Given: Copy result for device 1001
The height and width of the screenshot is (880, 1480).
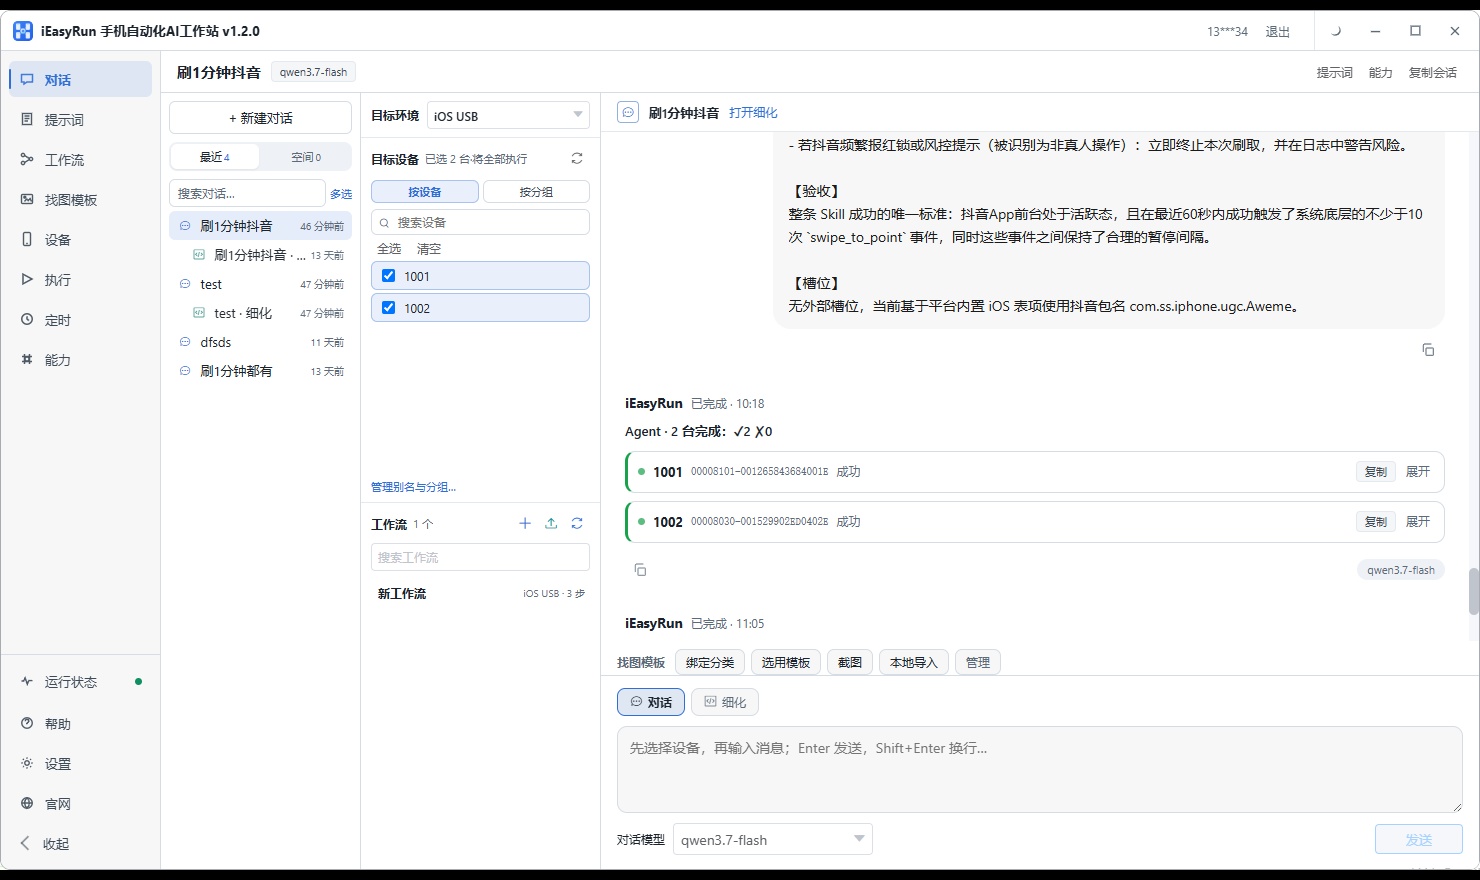Looking at the screenshot, I should coord(1376,472).
